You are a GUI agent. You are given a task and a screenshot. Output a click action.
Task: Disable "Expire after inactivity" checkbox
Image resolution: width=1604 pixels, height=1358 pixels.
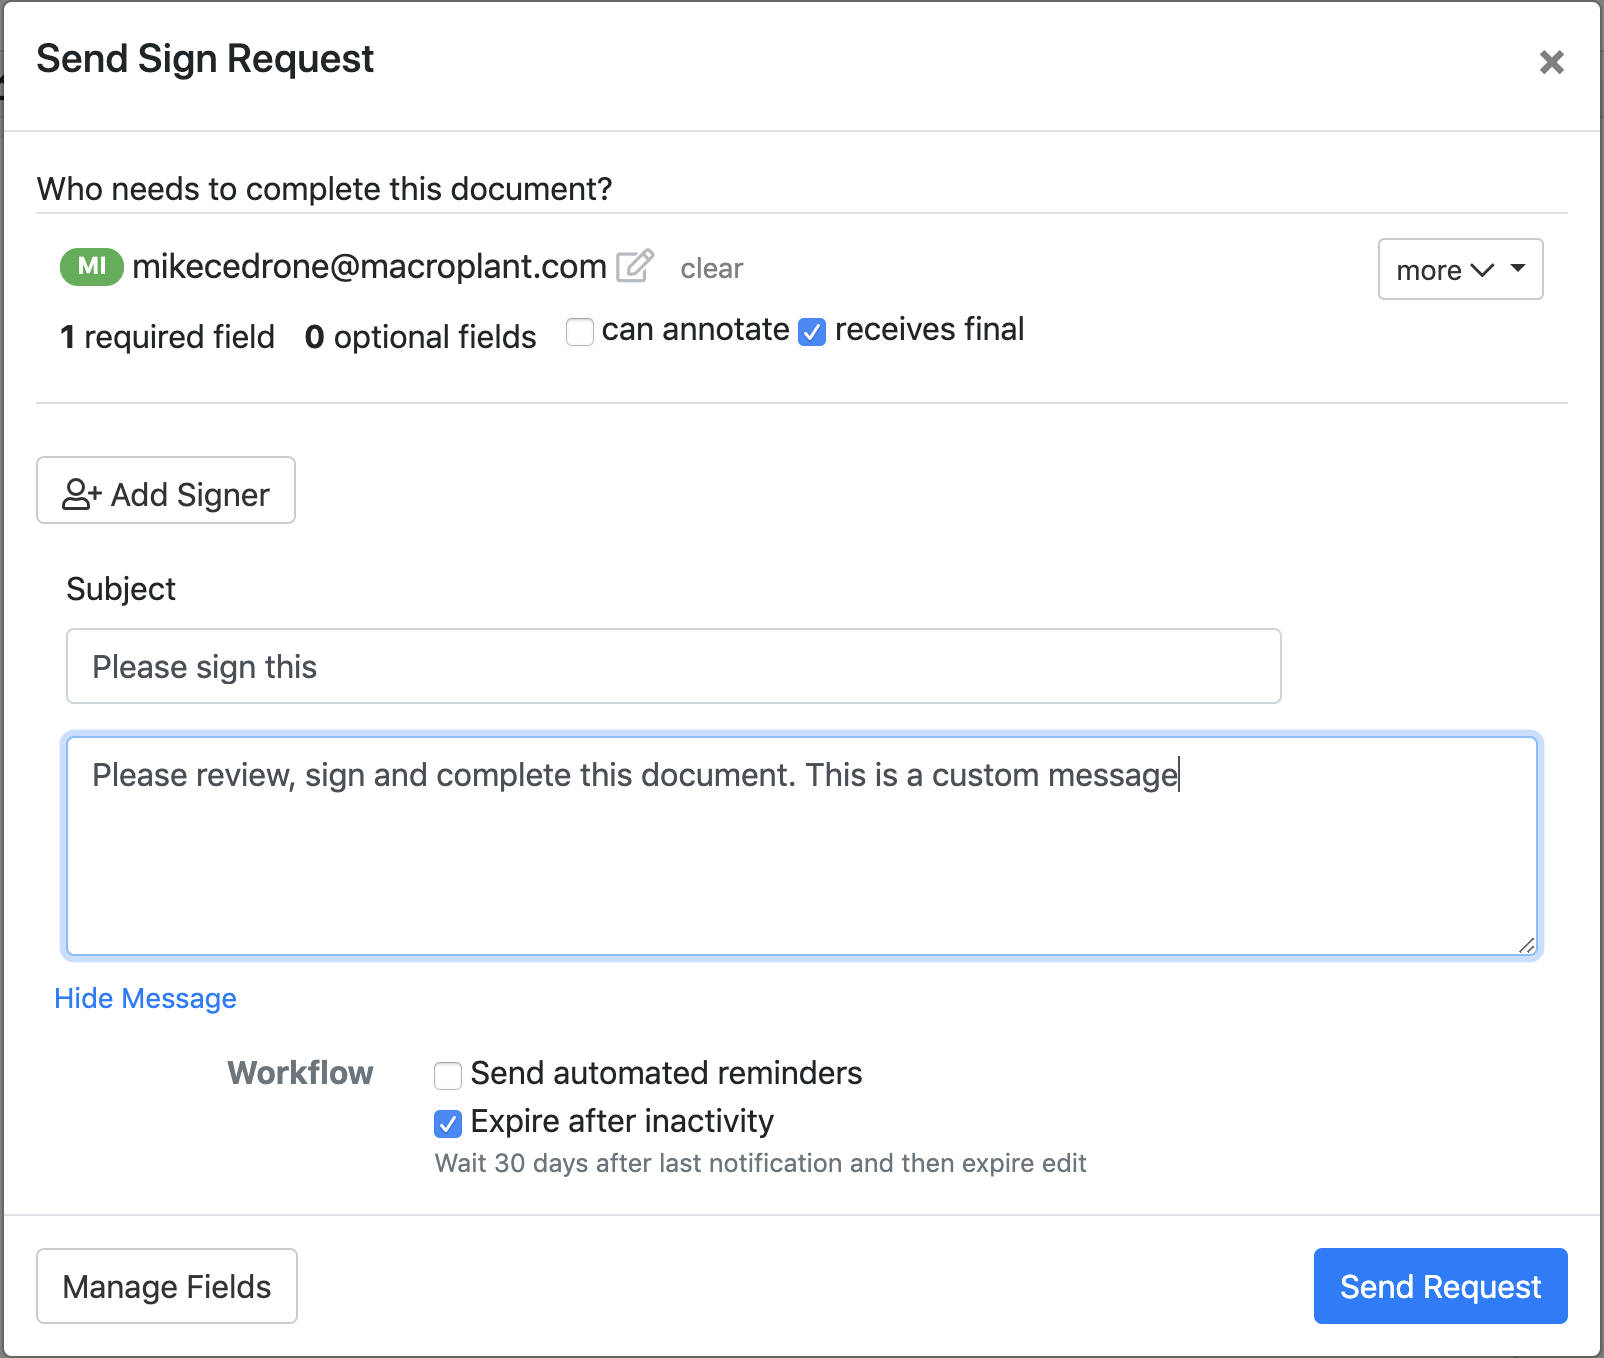(x=448, y=1123)
